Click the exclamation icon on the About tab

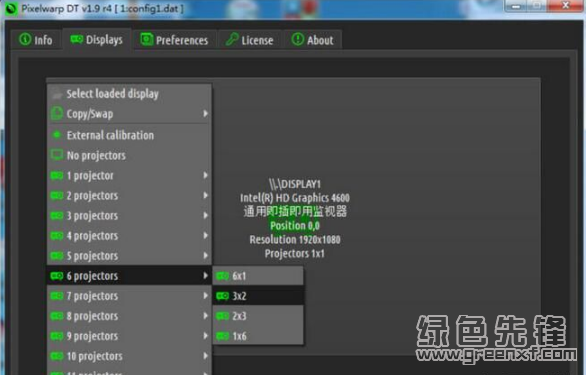[298, 39]
